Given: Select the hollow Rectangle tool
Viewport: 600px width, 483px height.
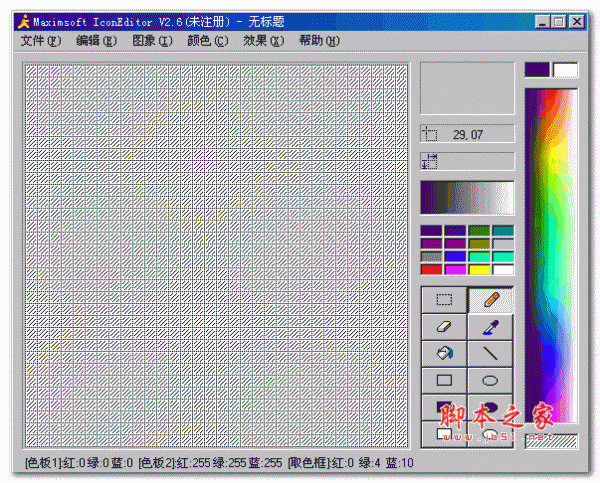Looking at the screenshot, I should (444, 380).
